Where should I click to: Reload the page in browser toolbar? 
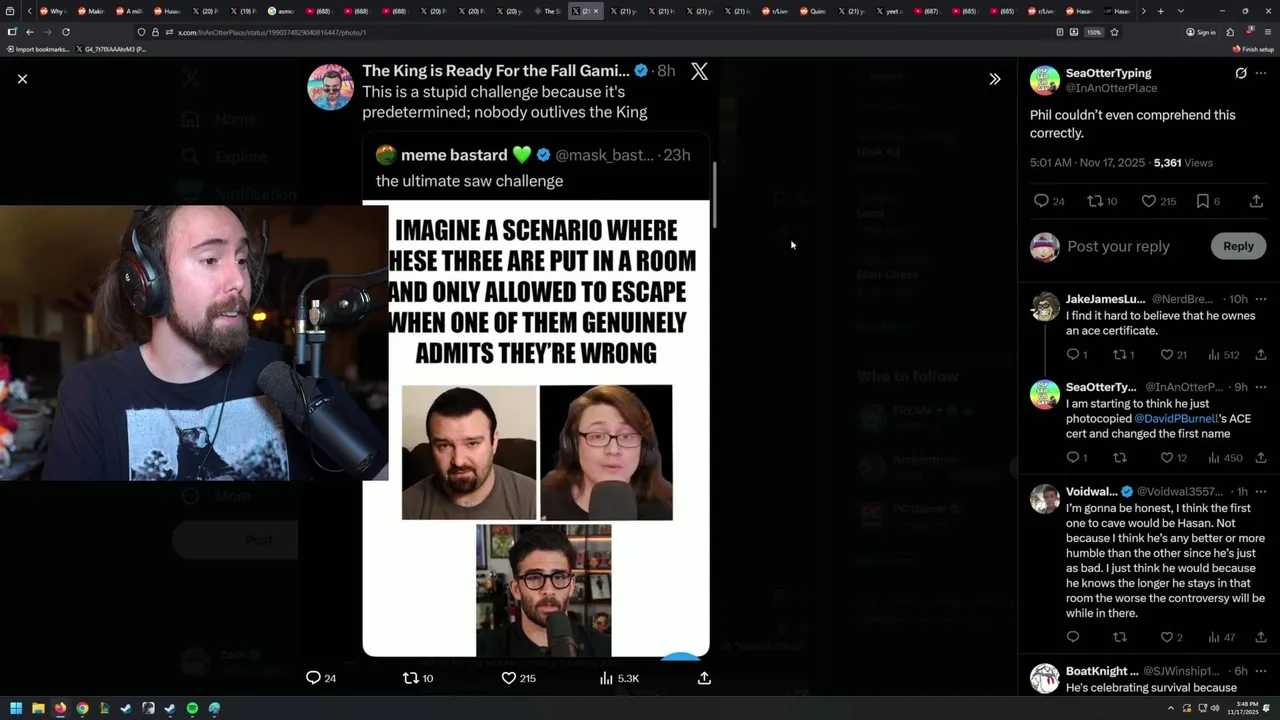click(66, 32)
